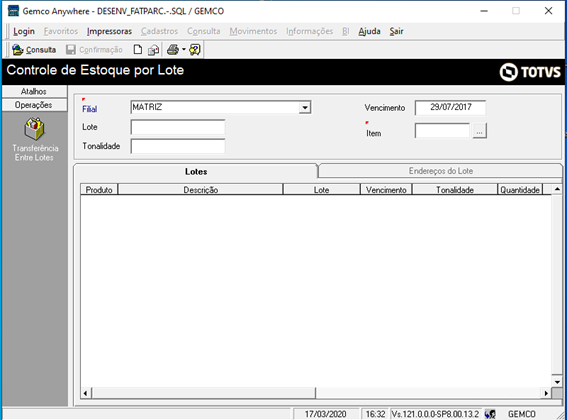Click the GEMCO user in status bar
The image size is (567, 420).
tap(521, 414)
